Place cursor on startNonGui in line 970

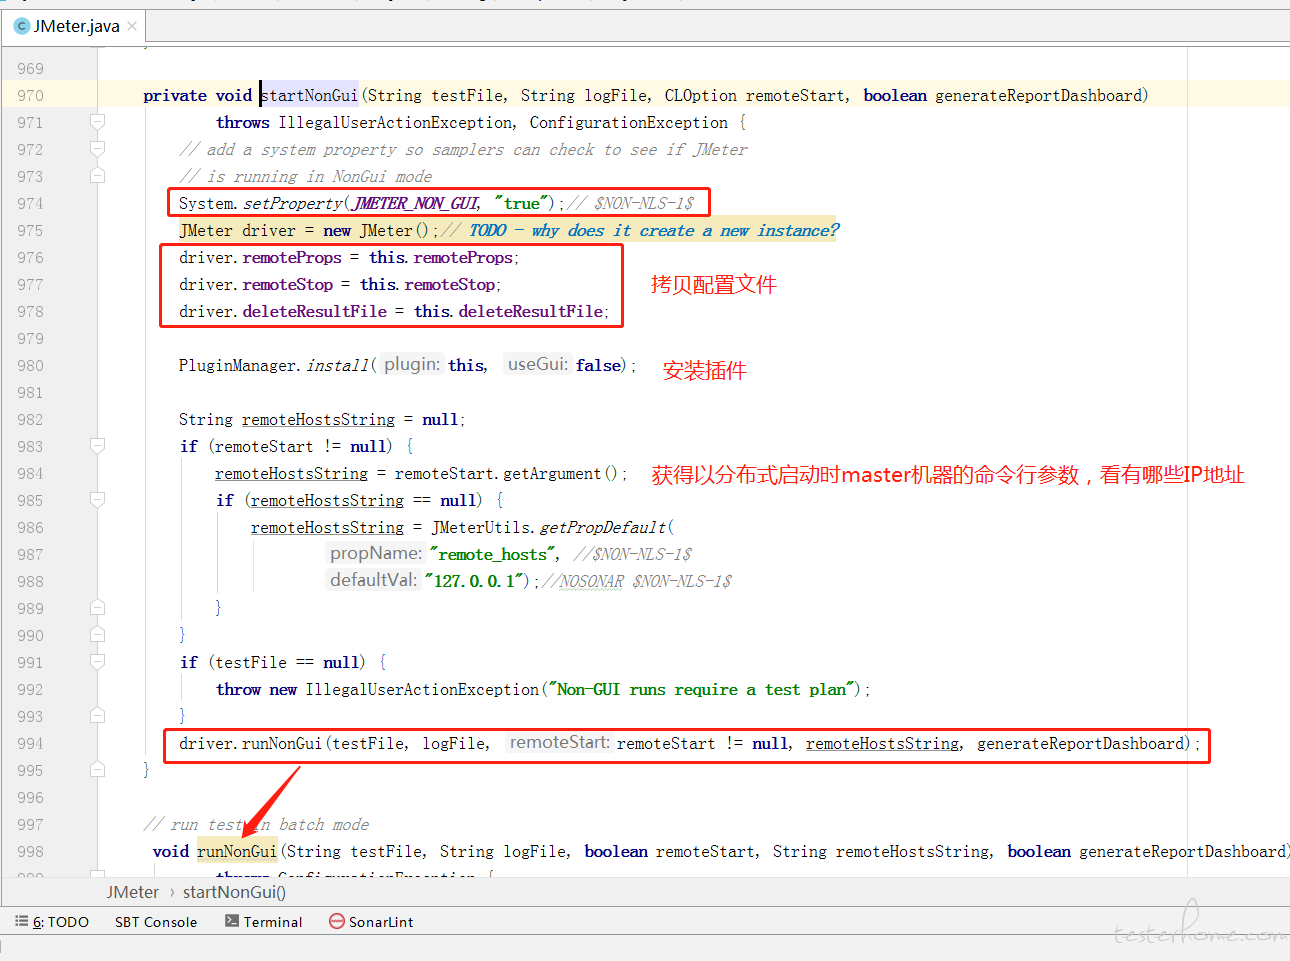309,95
